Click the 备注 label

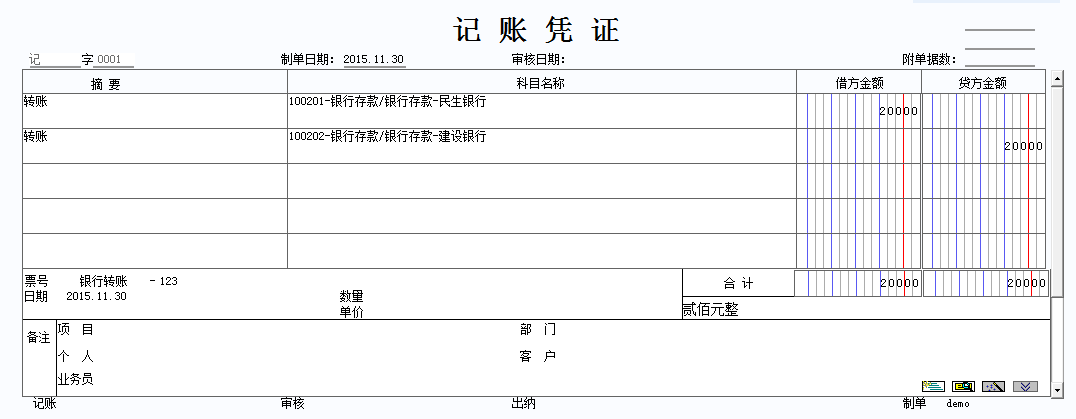coord(38,338)
